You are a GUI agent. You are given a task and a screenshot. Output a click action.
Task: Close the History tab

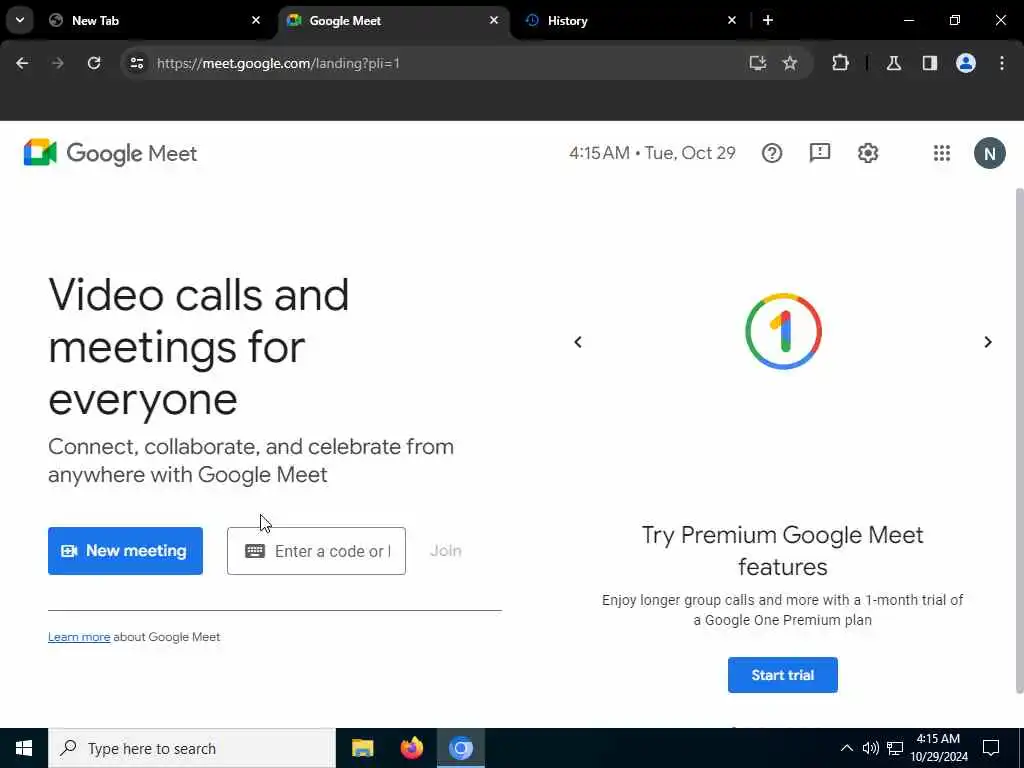point(731,20)
